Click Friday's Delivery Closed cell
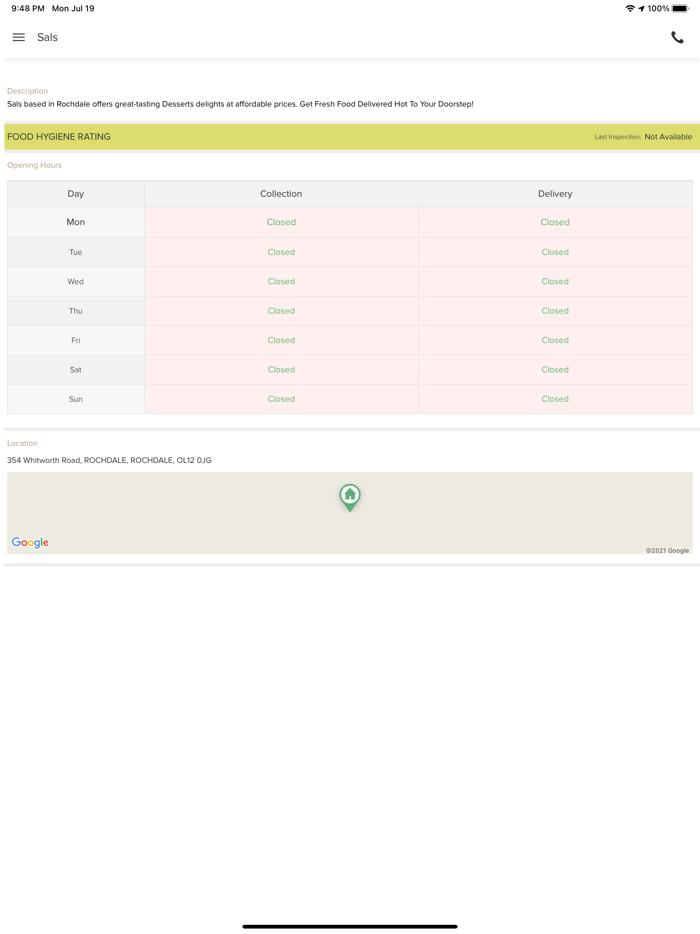The image size is (700, 934). point(555,340)
